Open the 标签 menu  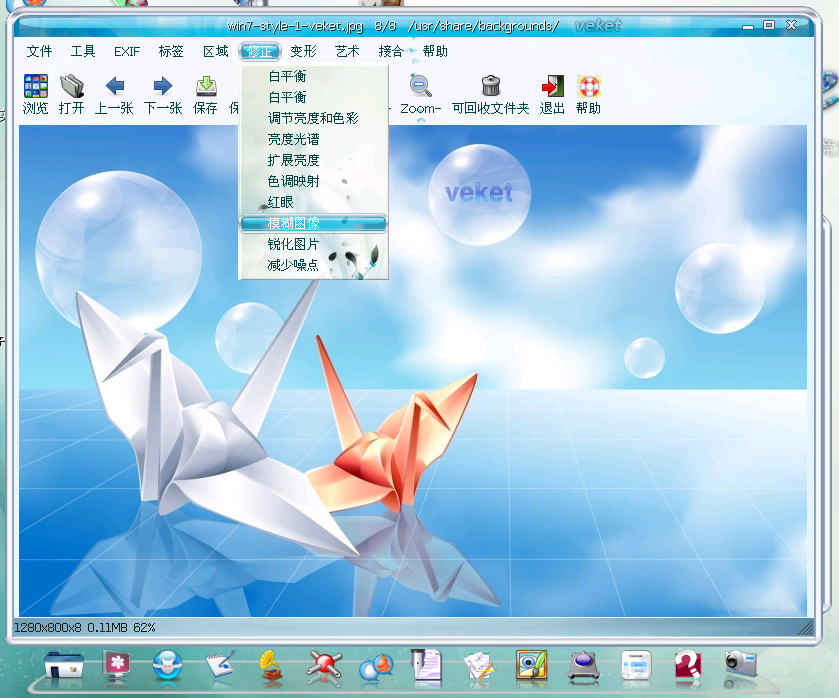pos(171,51)
